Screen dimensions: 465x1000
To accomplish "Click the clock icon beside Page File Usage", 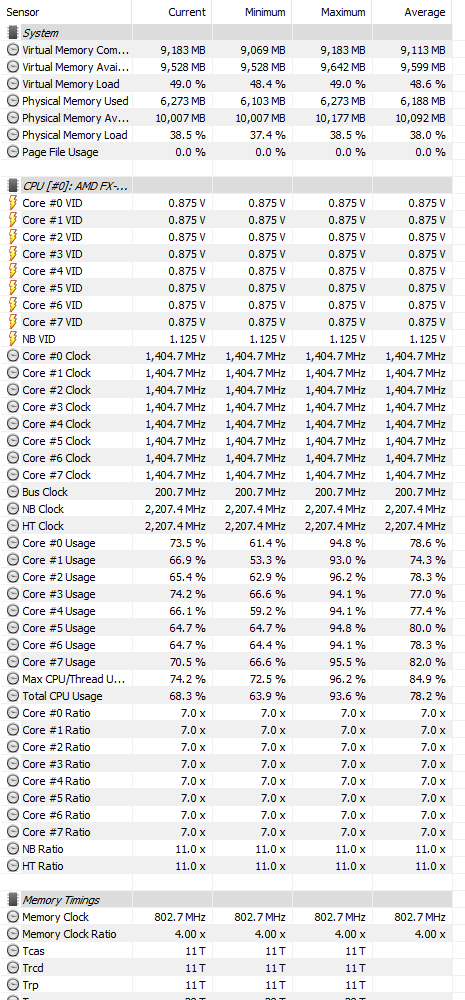I will click(13, 152).
